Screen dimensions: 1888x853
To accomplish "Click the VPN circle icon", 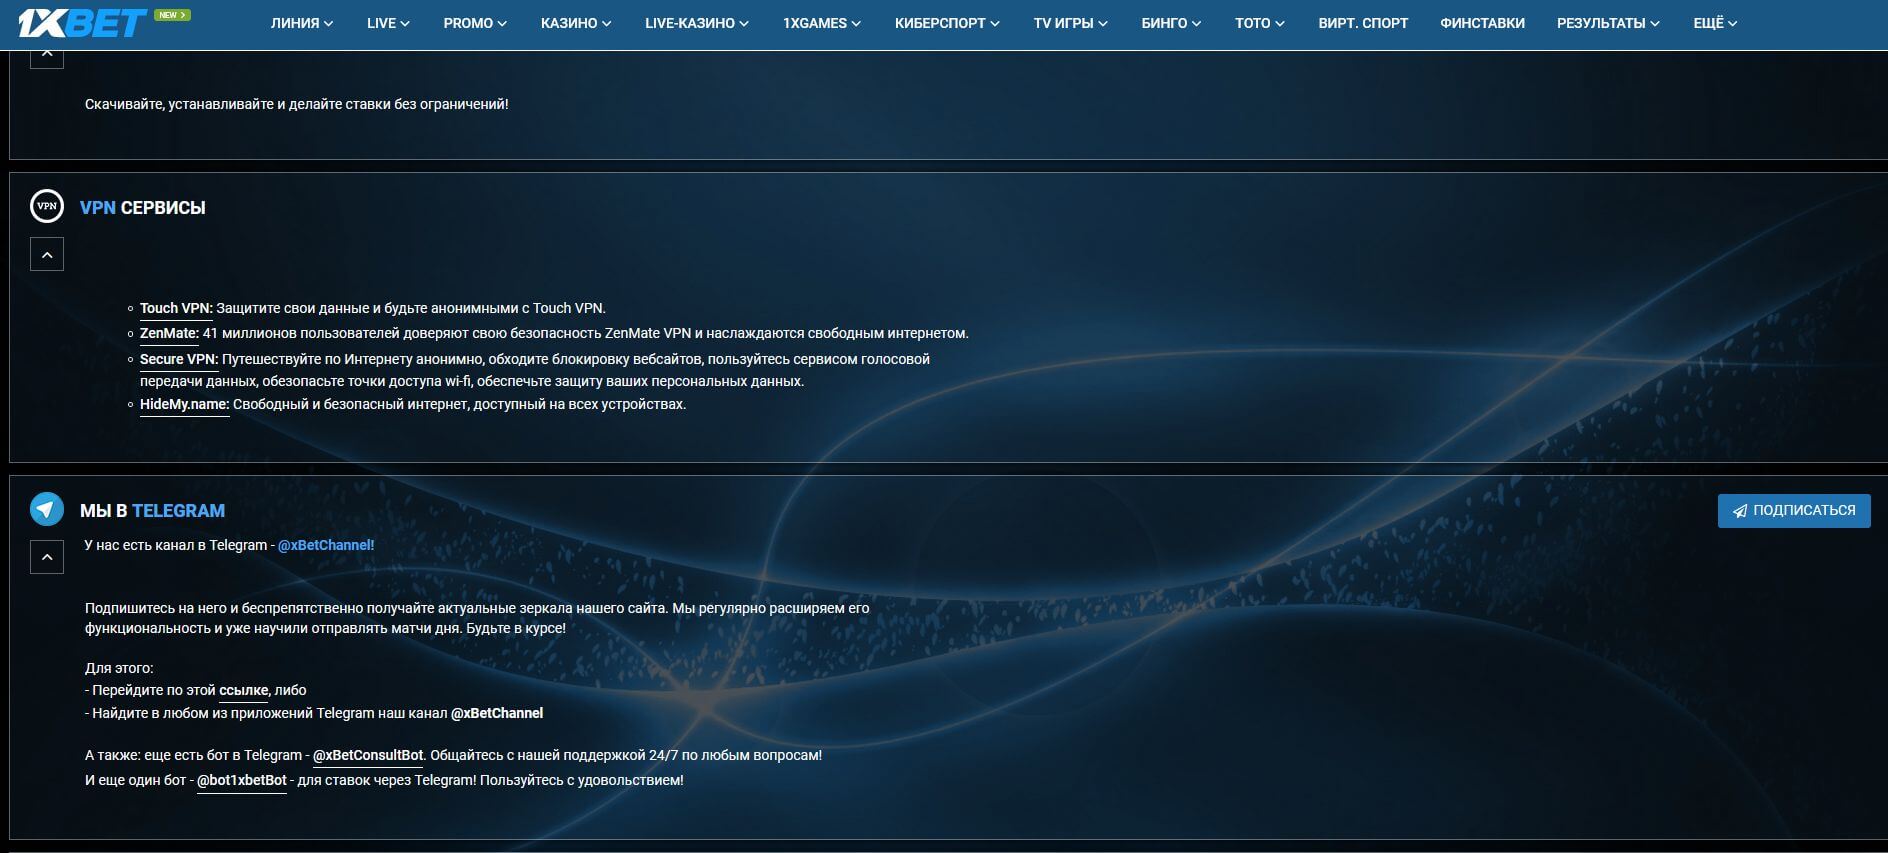I will click(x=47, y=206).
